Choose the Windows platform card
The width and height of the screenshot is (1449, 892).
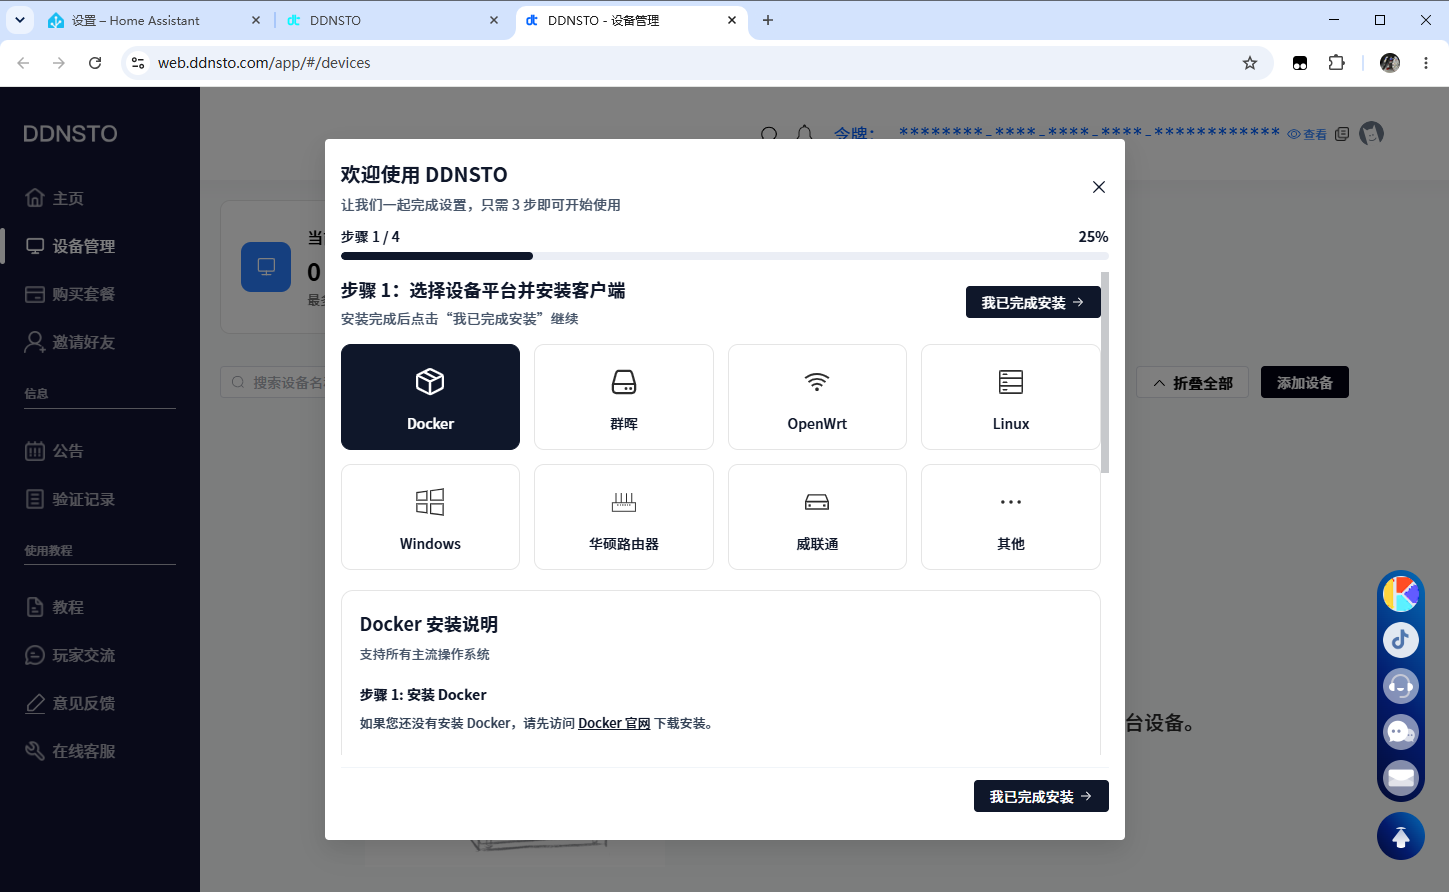[x=430, y=517]
